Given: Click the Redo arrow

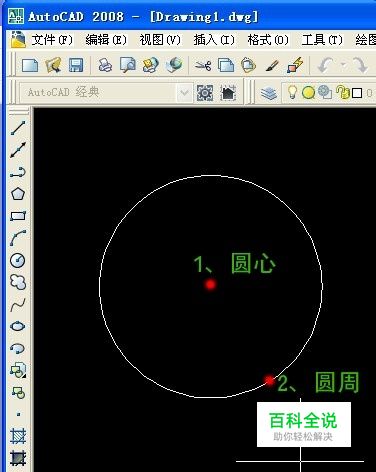Looking at the screenshot, I should pos(360,65).
